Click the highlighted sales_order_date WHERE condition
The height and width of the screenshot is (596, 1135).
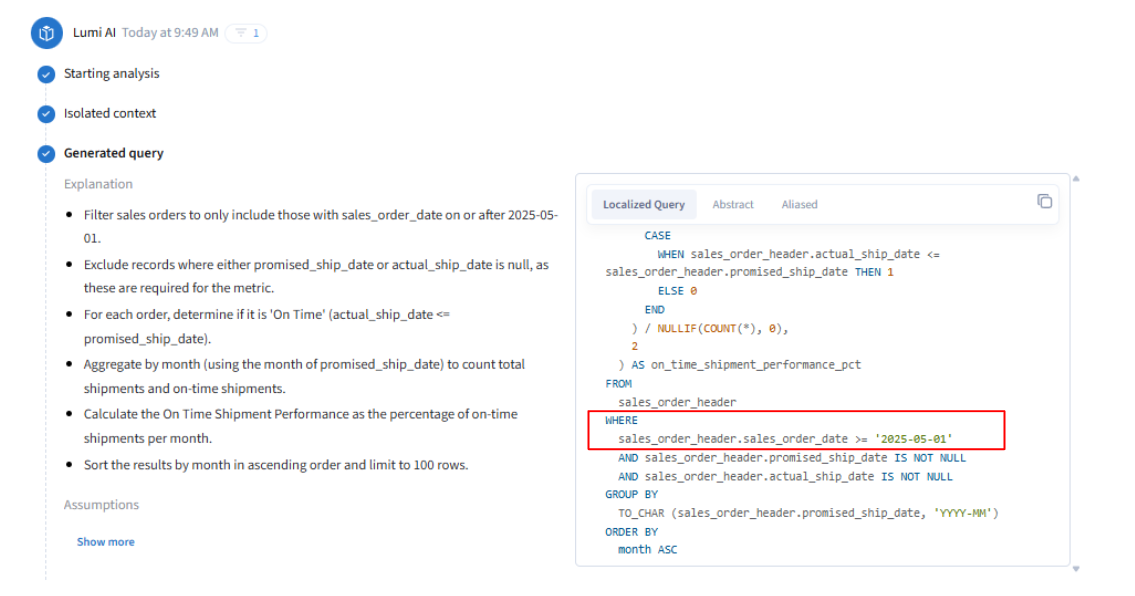tap(785, 439)
